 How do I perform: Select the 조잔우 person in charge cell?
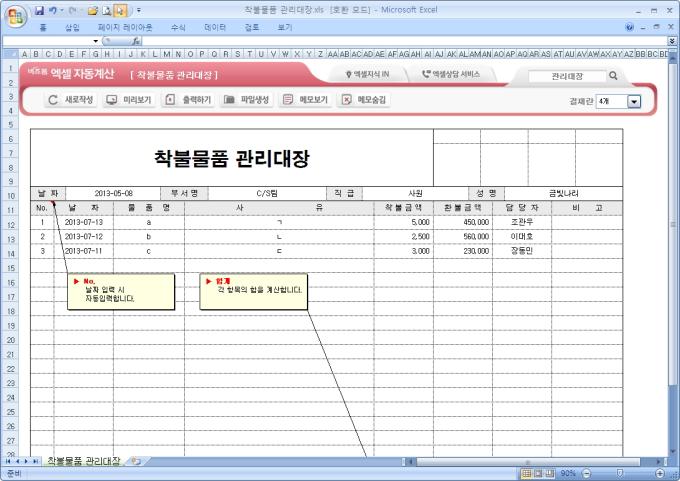pyautogui.click(x=522, y=222)
